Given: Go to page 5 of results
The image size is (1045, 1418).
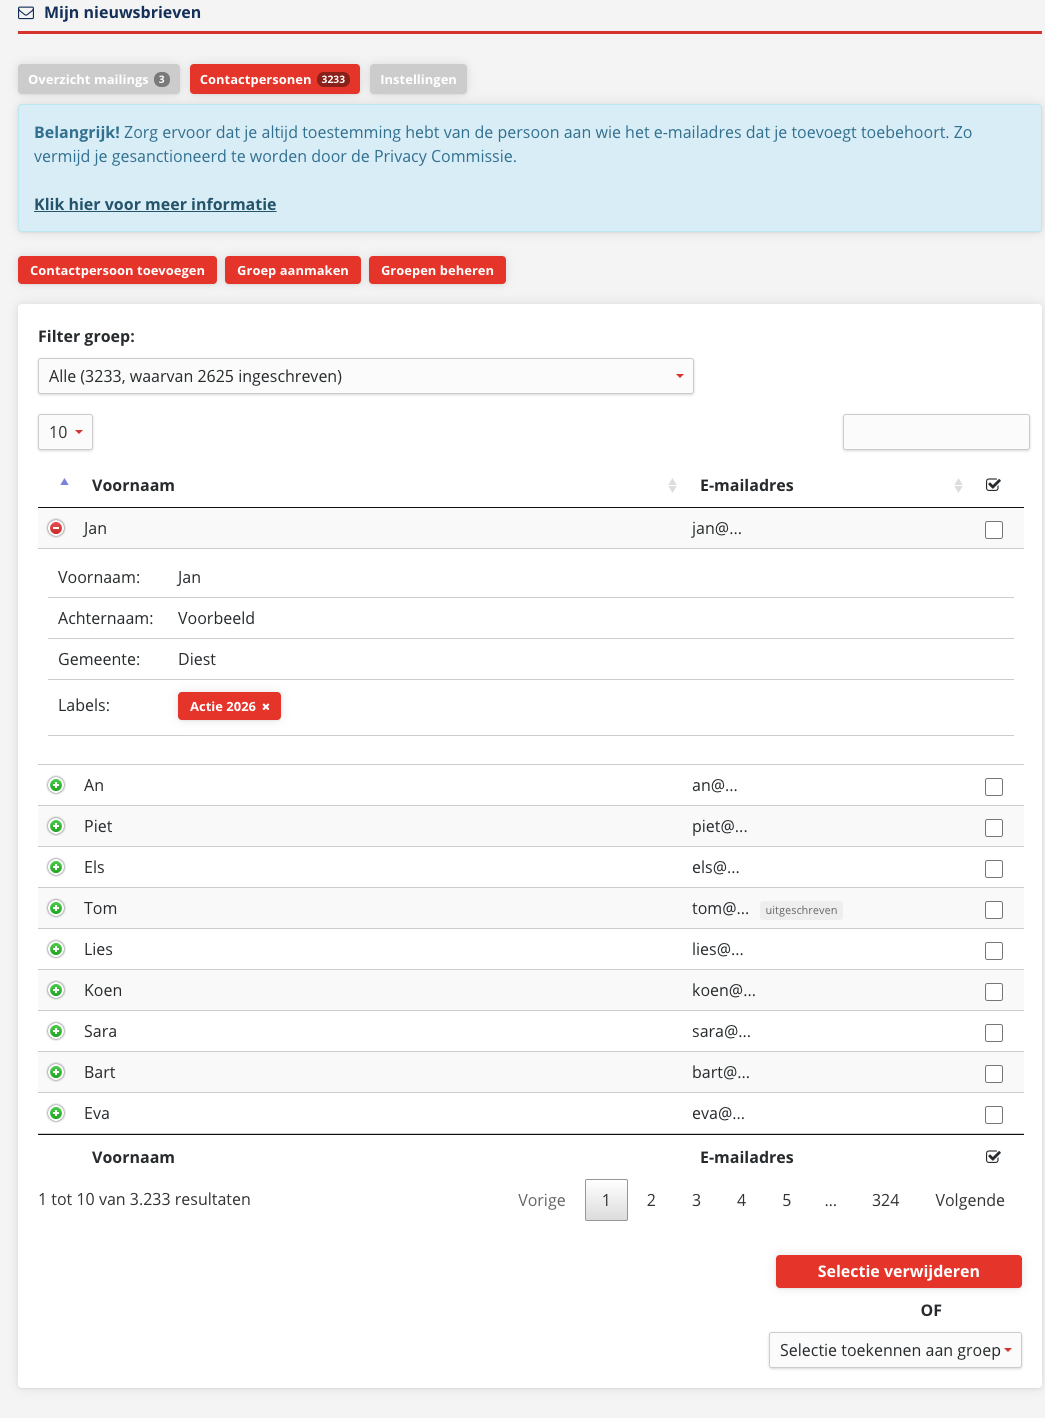Looking at the screenshot, I should pos(787,1200).
